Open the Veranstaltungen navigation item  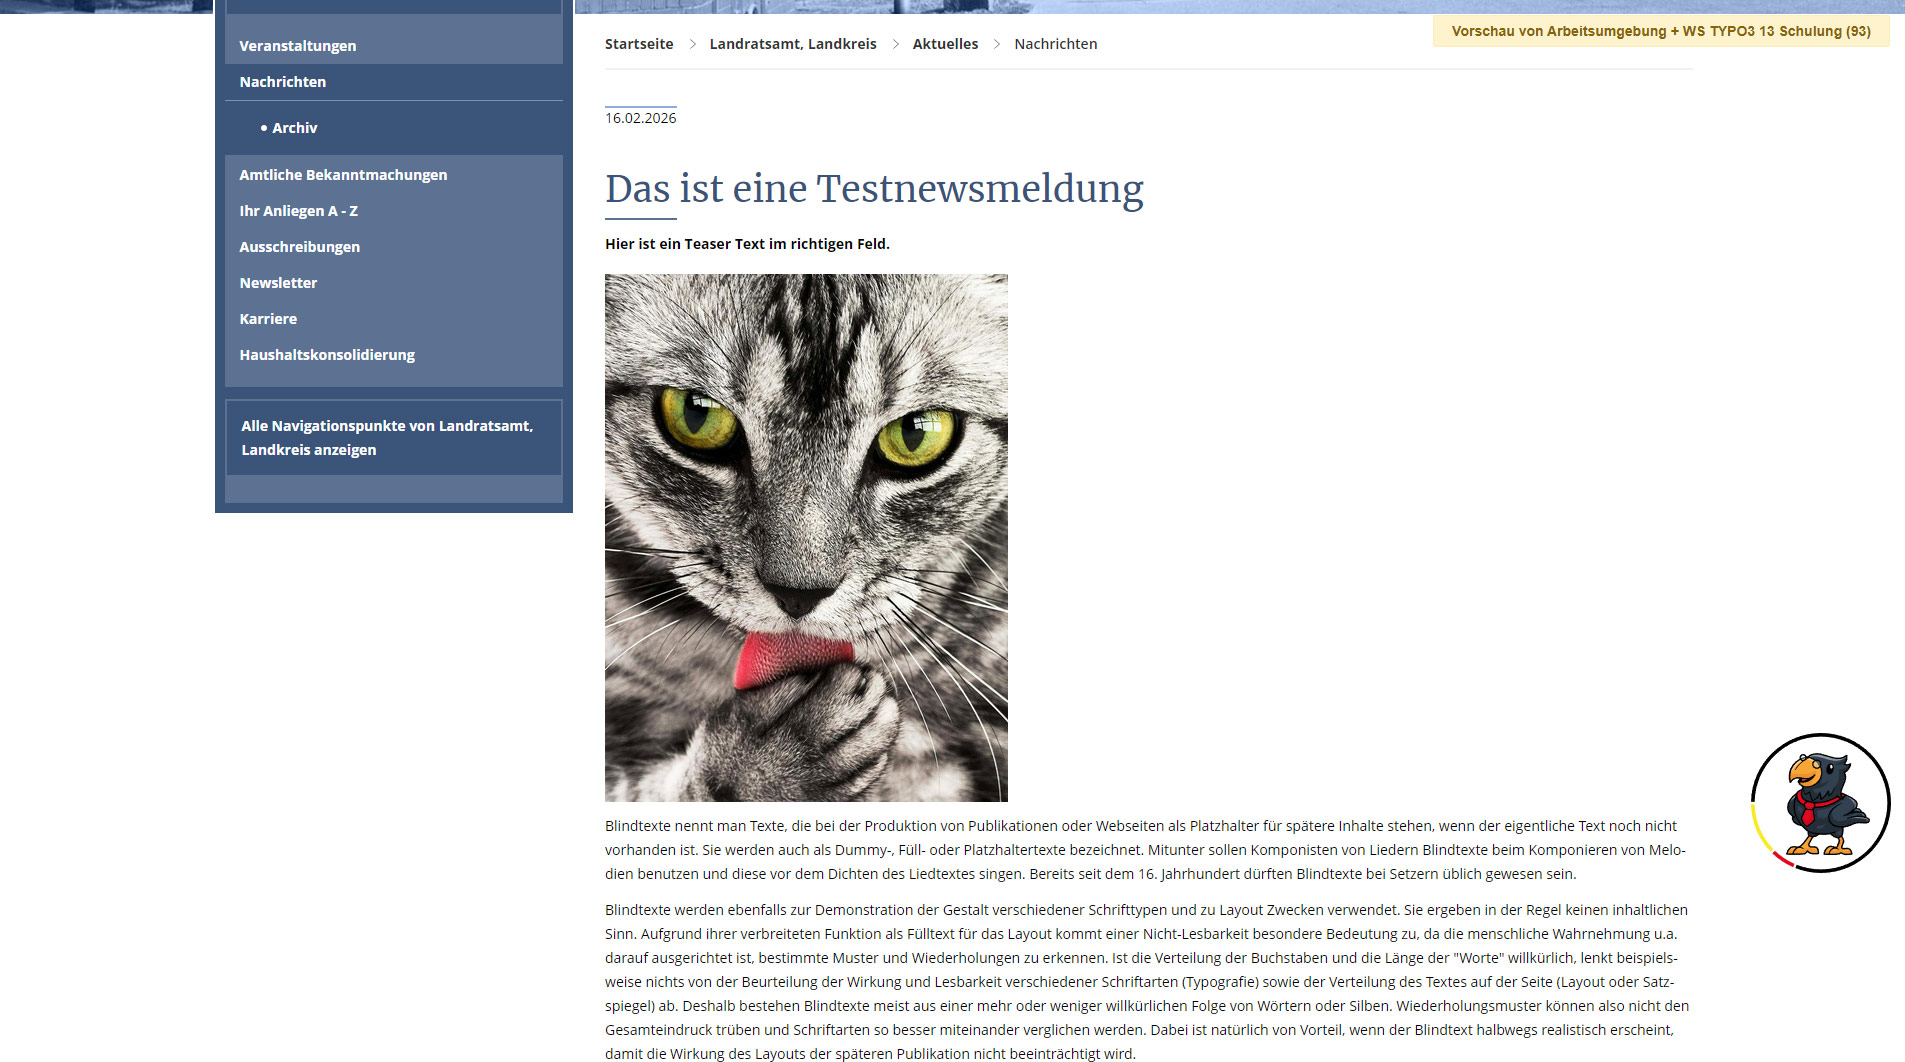[x=297, y=46]
